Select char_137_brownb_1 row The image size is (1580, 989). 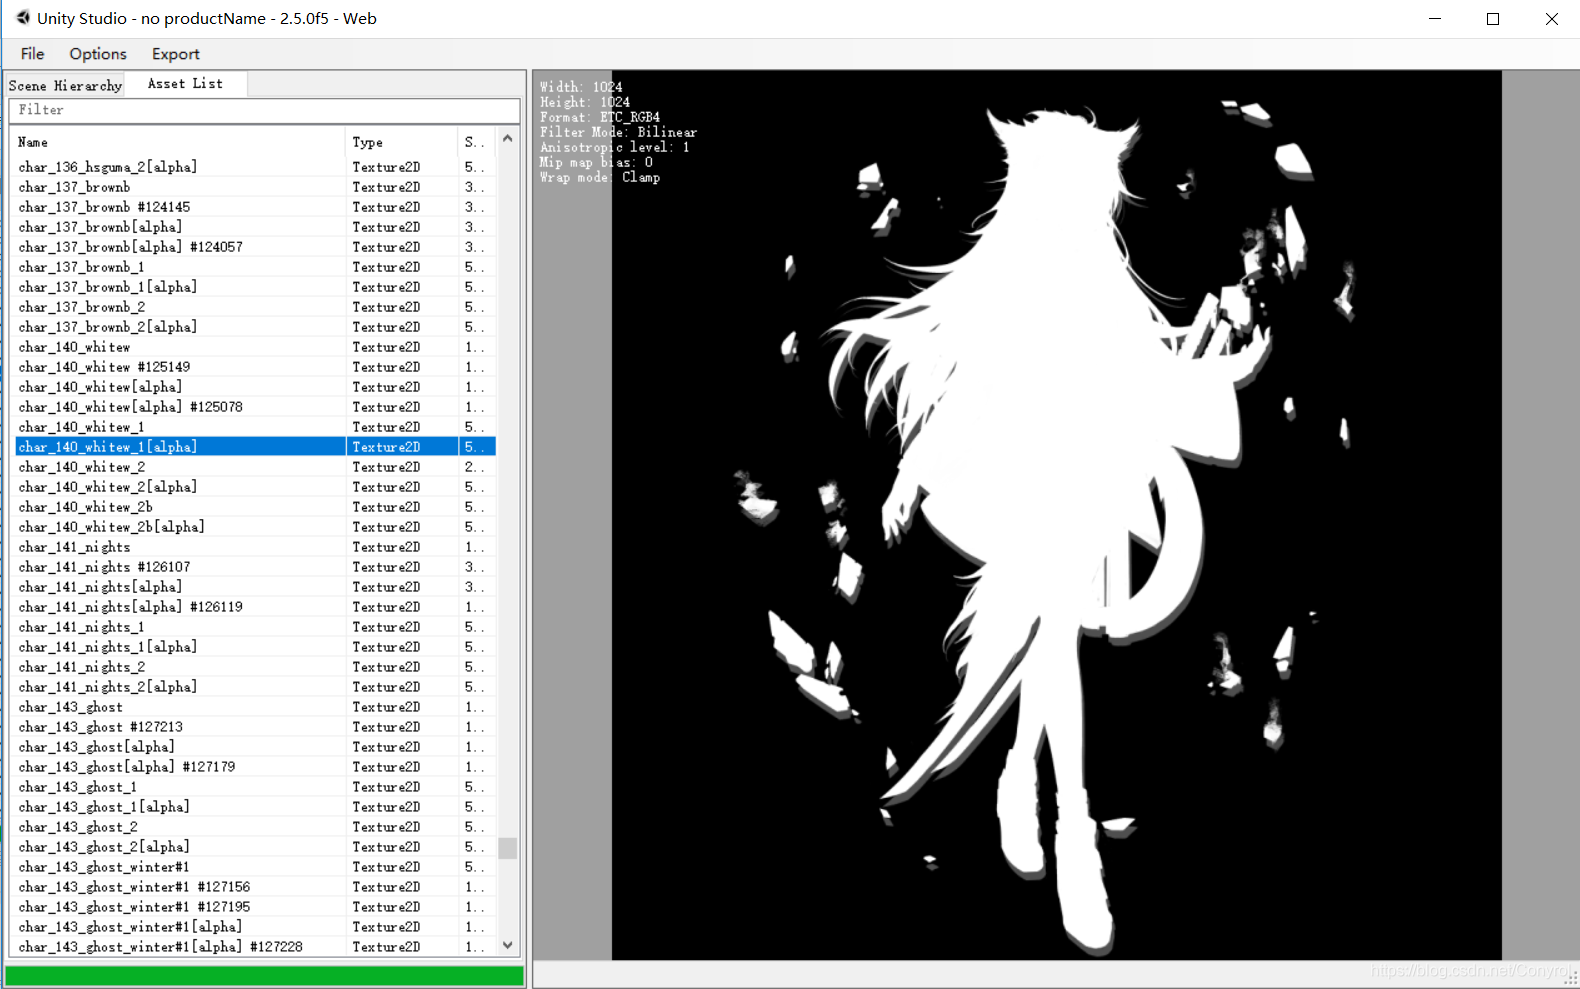[255, 267]
